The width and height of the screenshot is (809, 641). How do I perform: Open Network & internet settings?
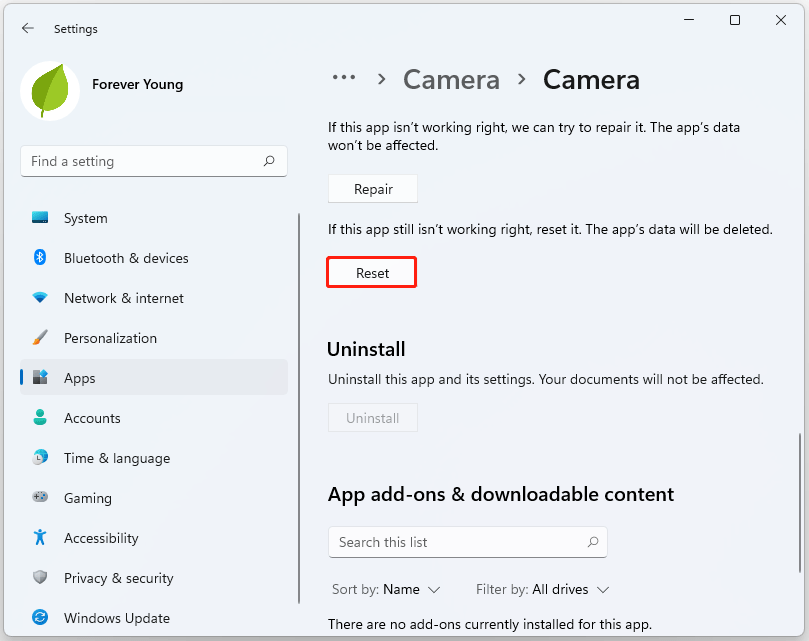pos(123,298)
